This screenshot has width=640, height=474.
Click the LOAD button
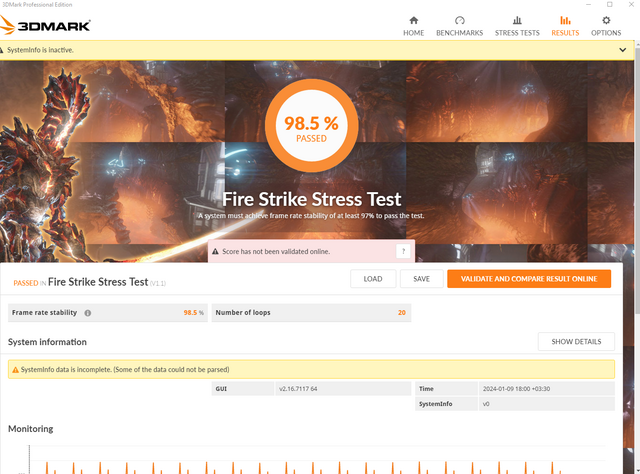click(373, 279)
